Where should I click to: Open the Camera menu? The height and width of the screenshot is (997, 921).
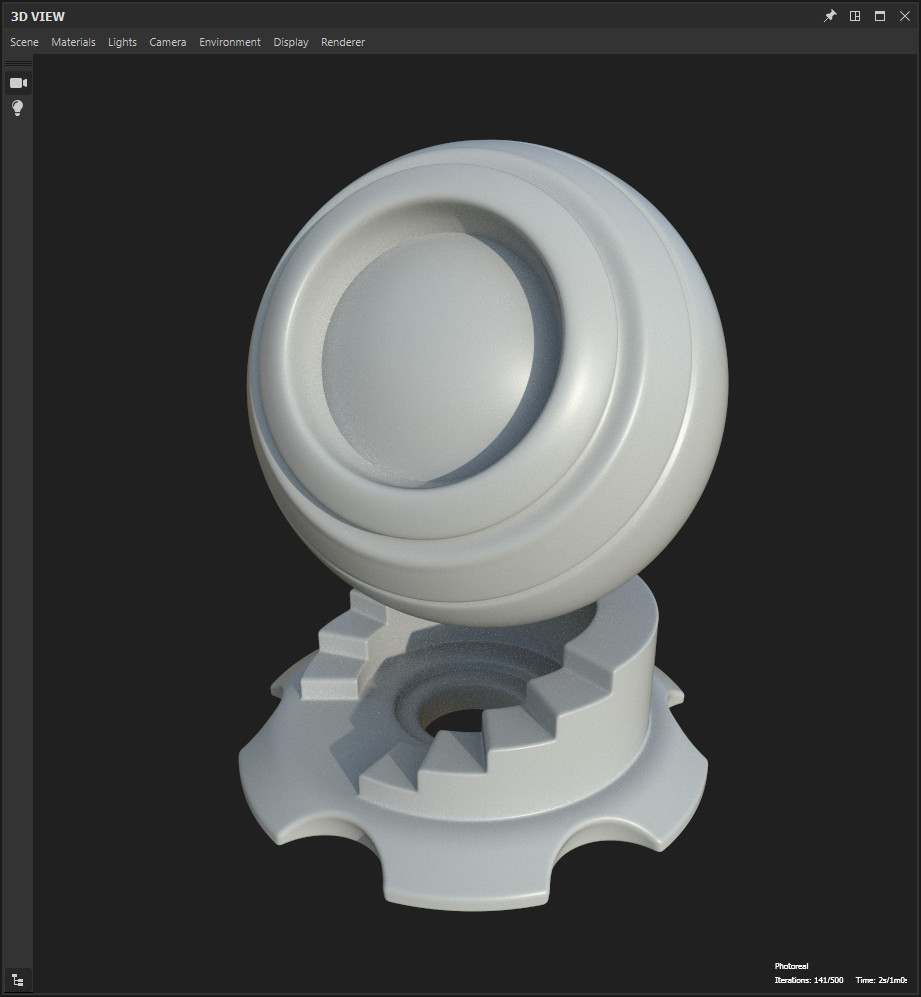pyautogui.click(x=168, y=42)
